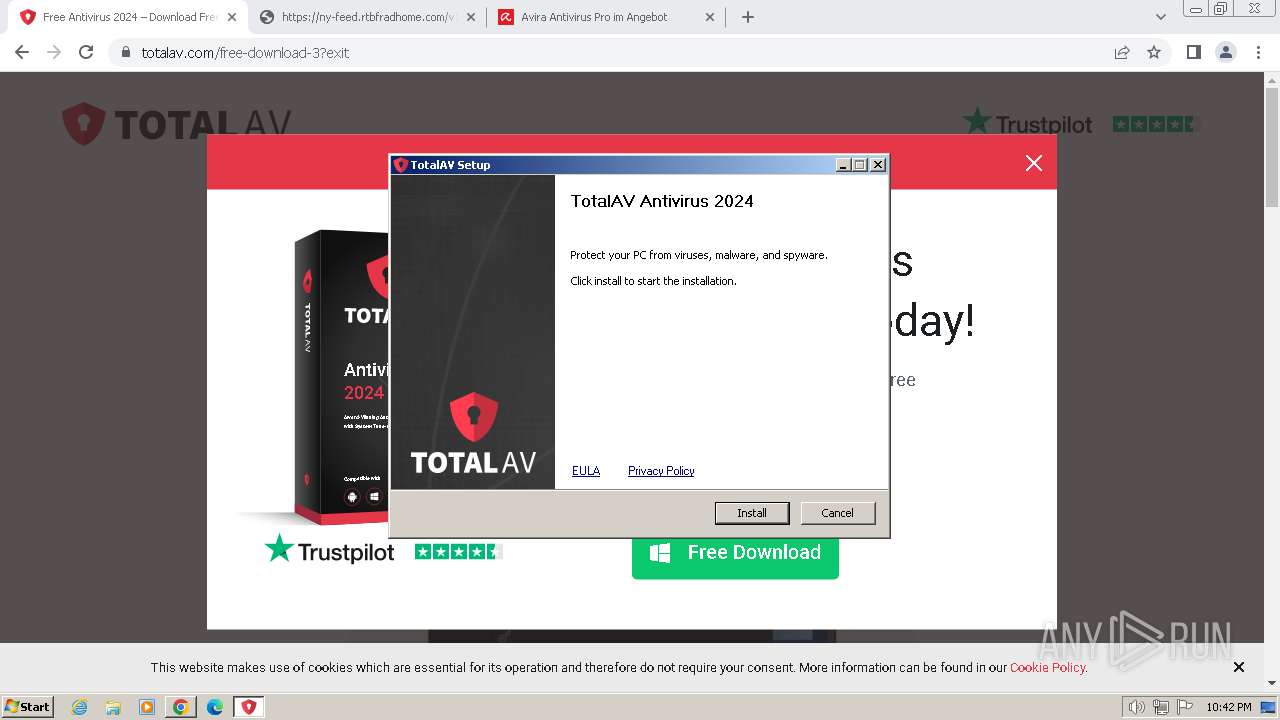This screenshot has height=720, width=1280.
Task: Open the Chrome three-dot menu
Action: click(x=1258, y=52)
